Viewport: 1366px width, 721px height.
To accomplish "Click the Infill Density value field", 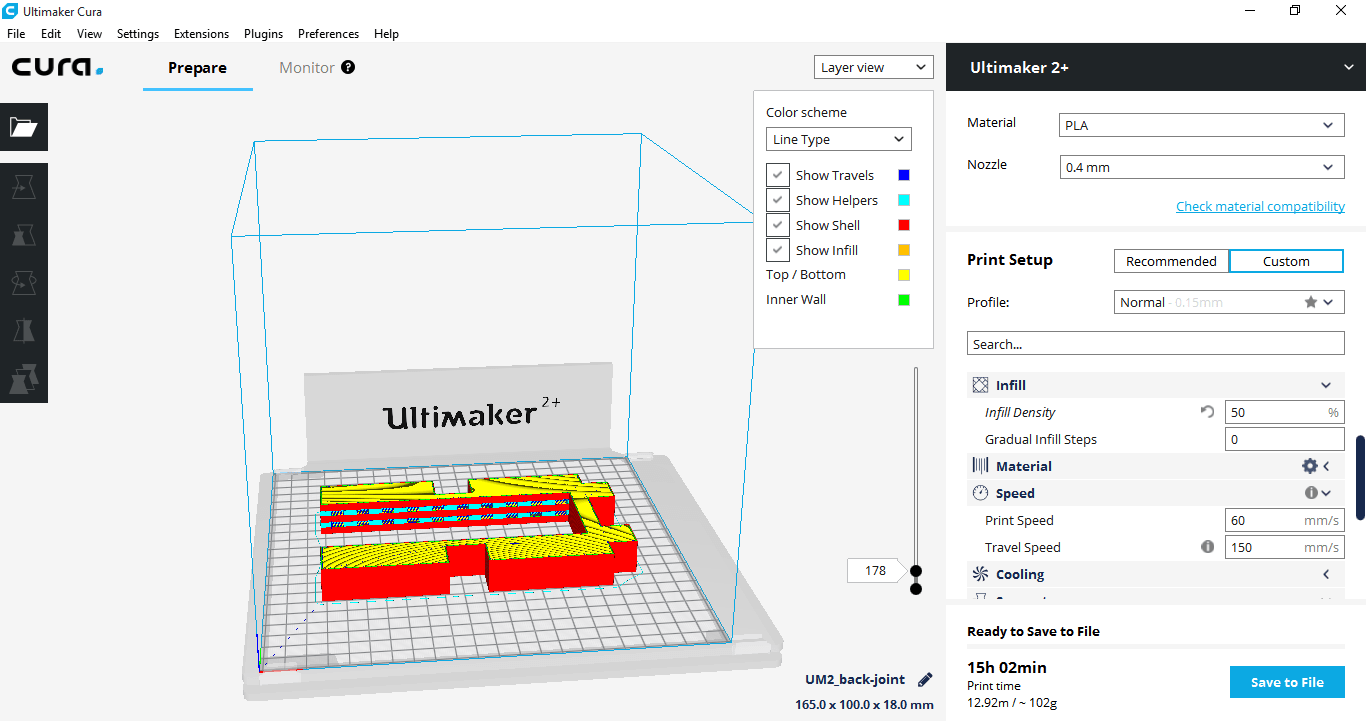I will click(x=1284, y=412).
